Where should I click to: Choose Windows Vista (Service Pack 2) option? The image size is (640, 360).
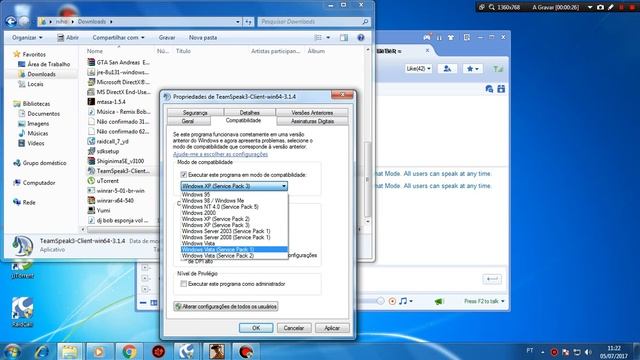point(218,256)
